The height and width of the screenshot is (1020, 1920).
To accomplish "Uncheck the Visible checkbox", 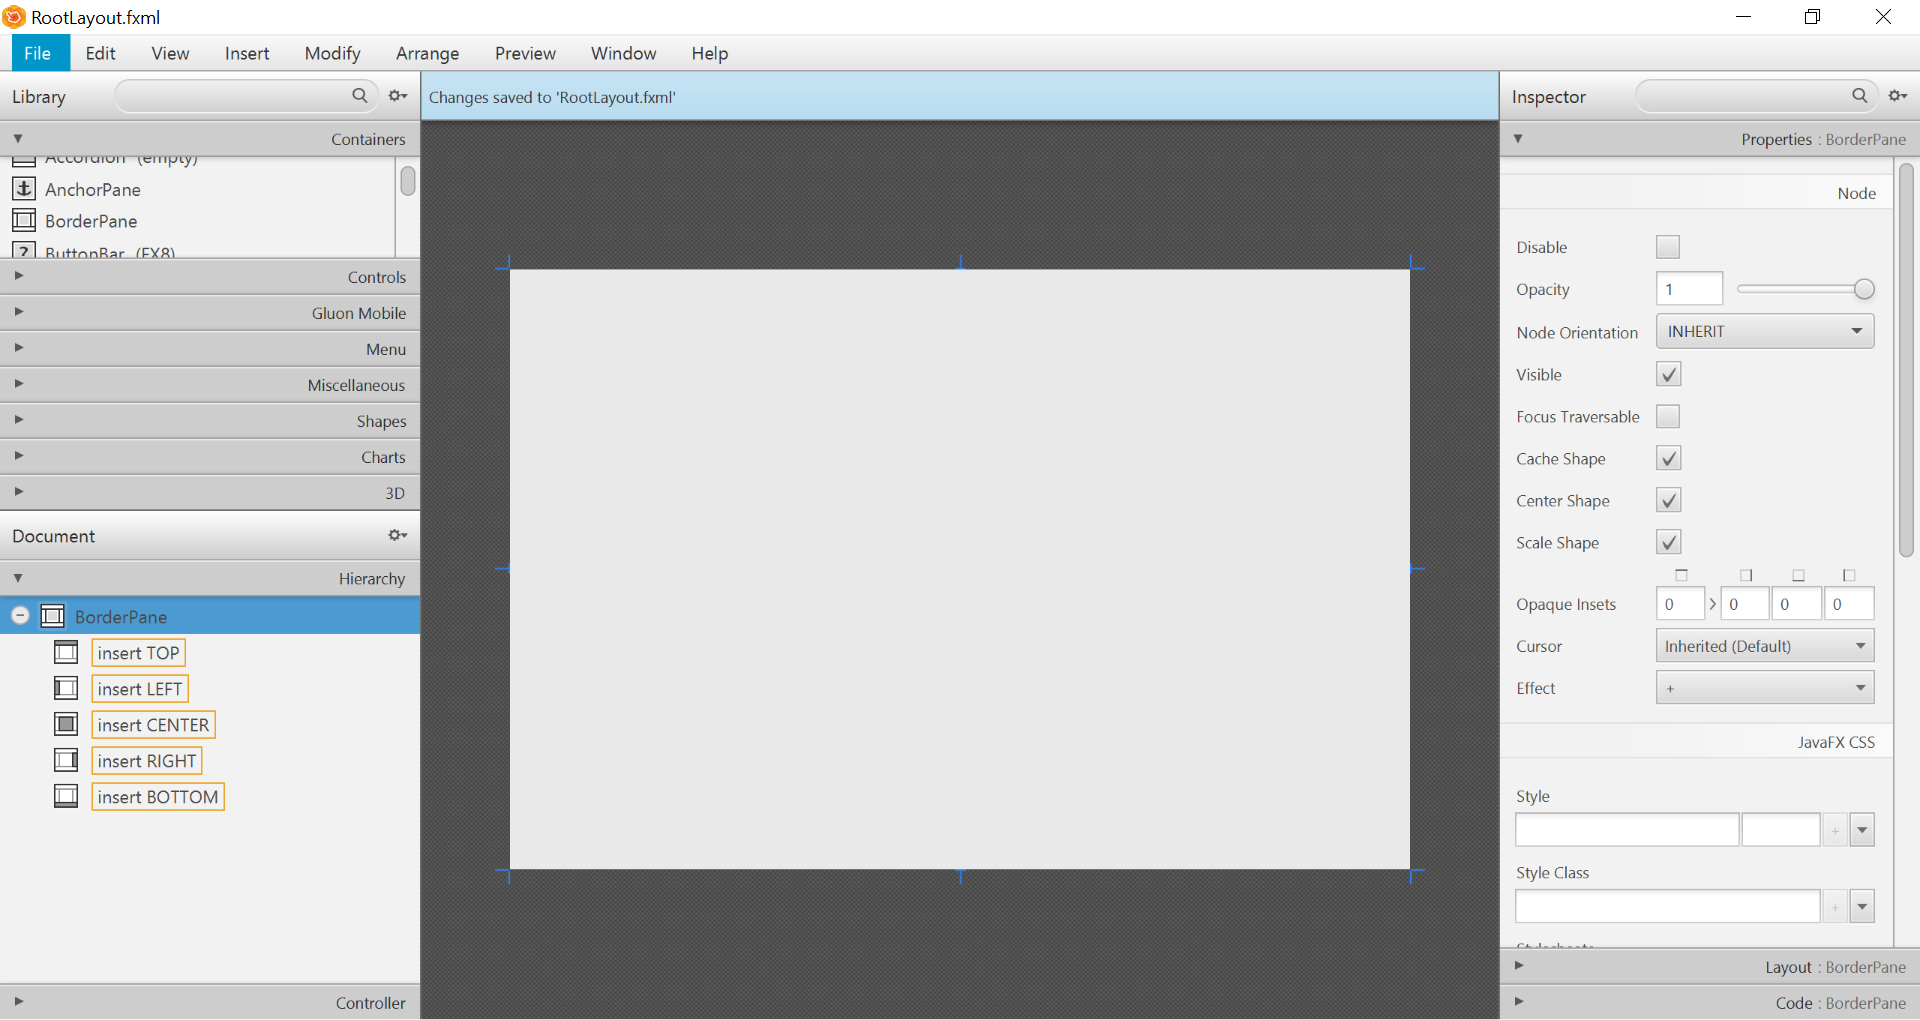I will (1668, 375).
